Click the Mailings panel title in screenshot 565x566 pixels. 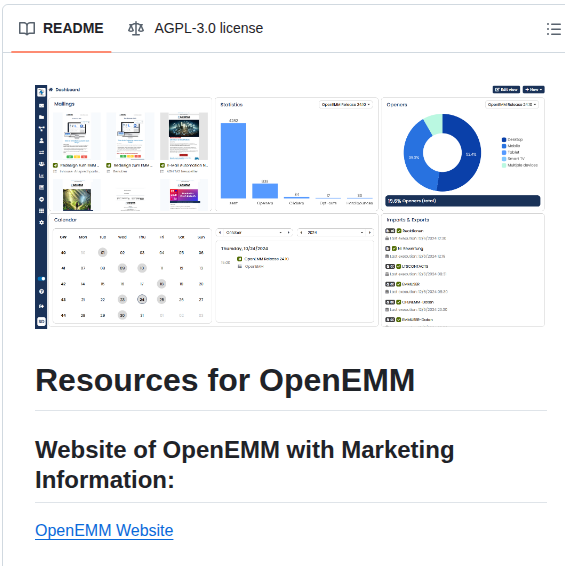click(x=64, y=104)
